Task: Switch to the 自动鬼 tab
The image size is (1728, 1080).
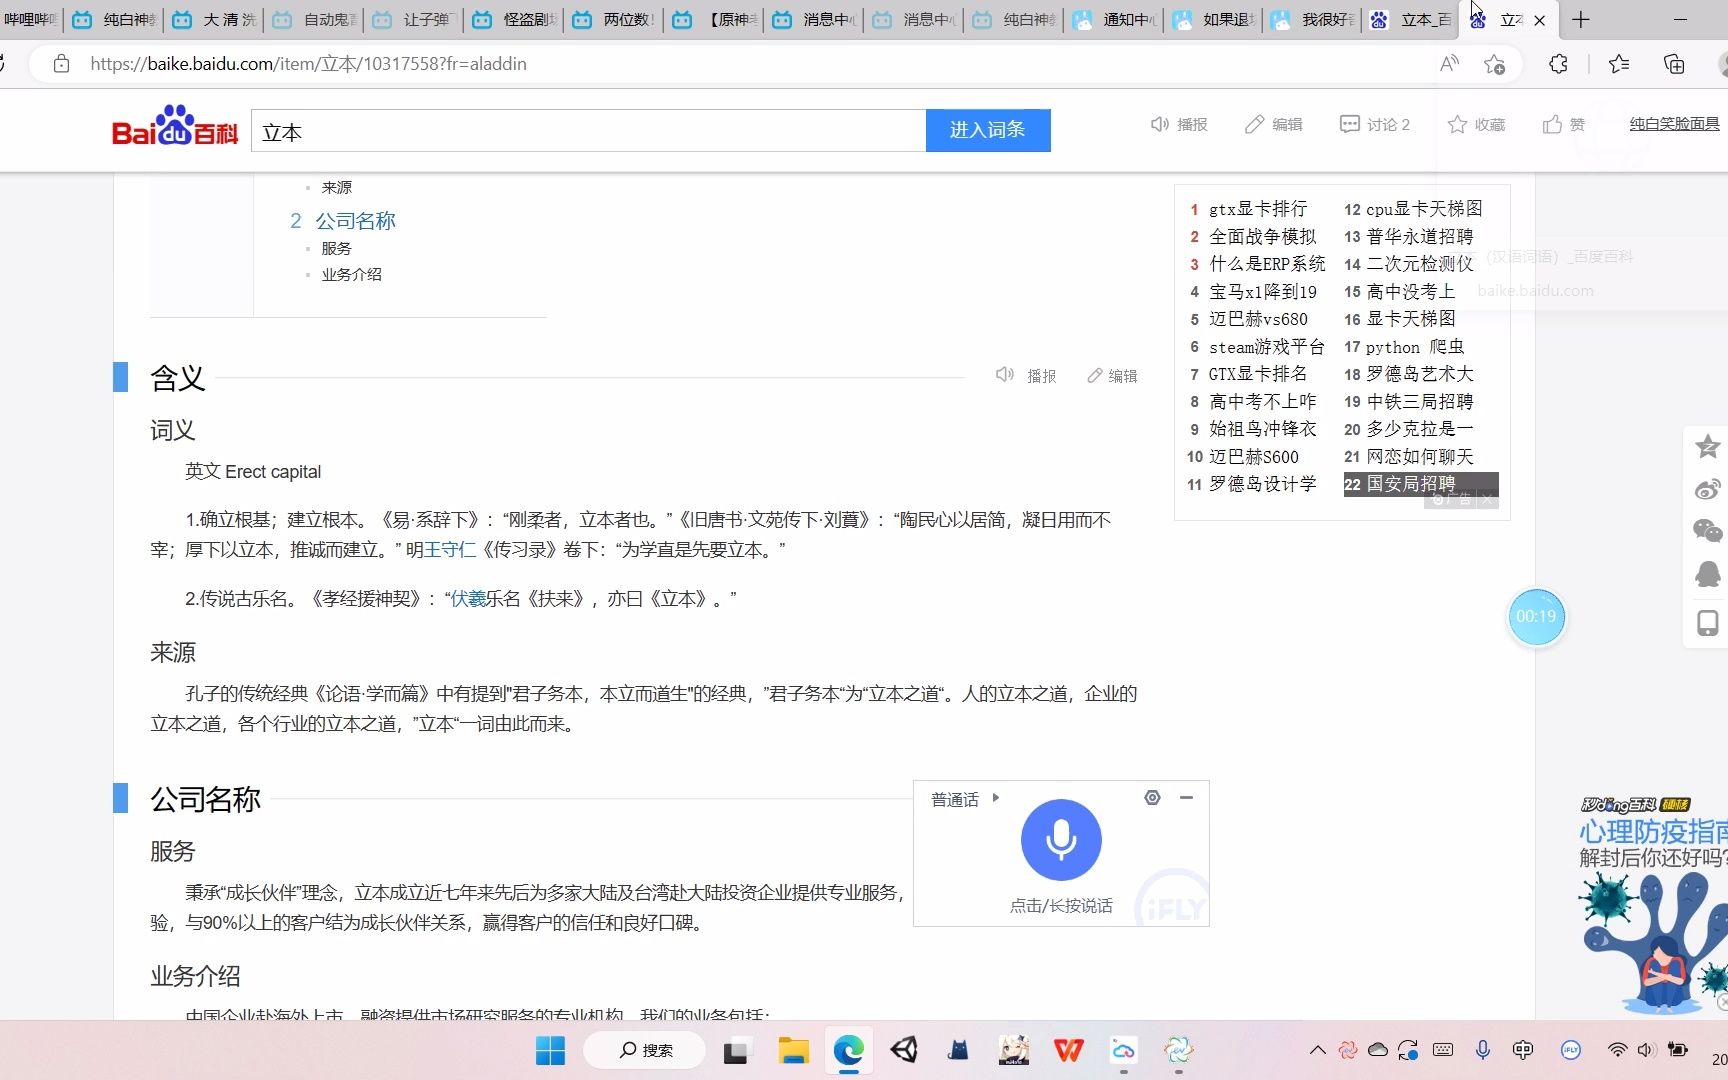Action: [315, 20]
